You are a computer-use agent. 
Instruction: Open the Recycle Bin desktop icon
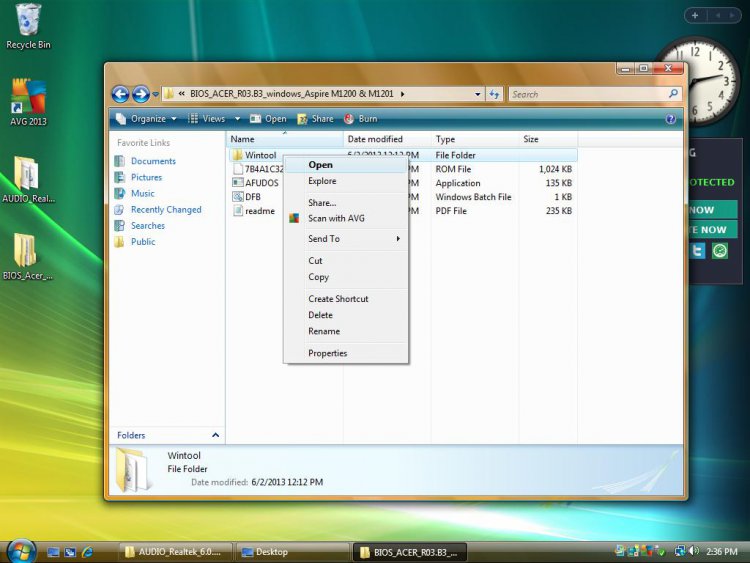click(28, 26)
